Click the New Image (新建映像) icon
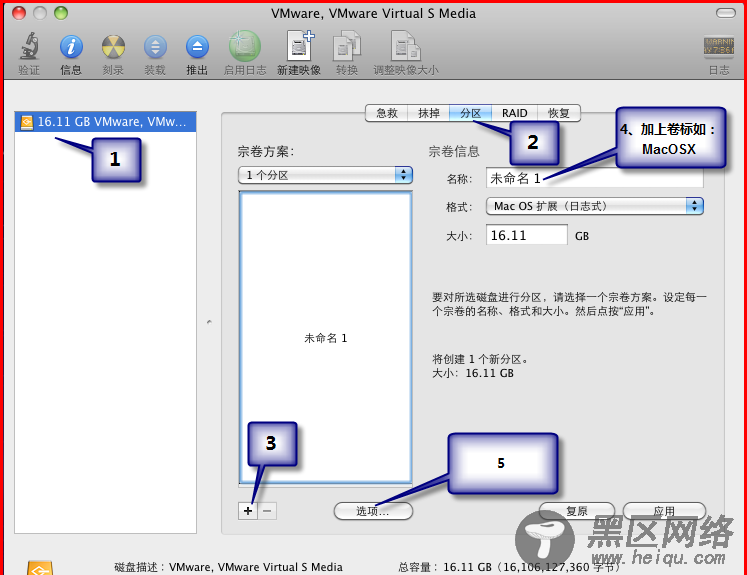The height and width of the screenshot is (575, 747). 299,47
